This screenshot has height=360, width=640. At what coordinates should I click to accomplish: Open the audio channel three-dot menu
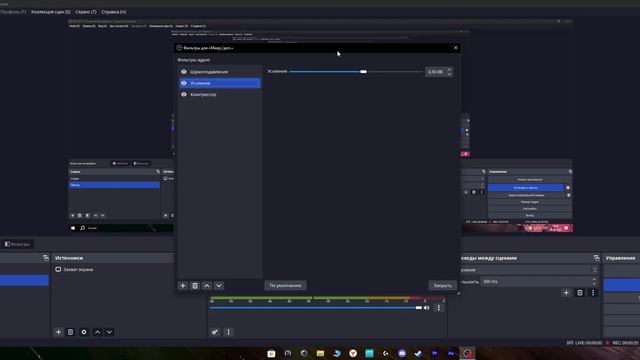click(x=439, y=308)
